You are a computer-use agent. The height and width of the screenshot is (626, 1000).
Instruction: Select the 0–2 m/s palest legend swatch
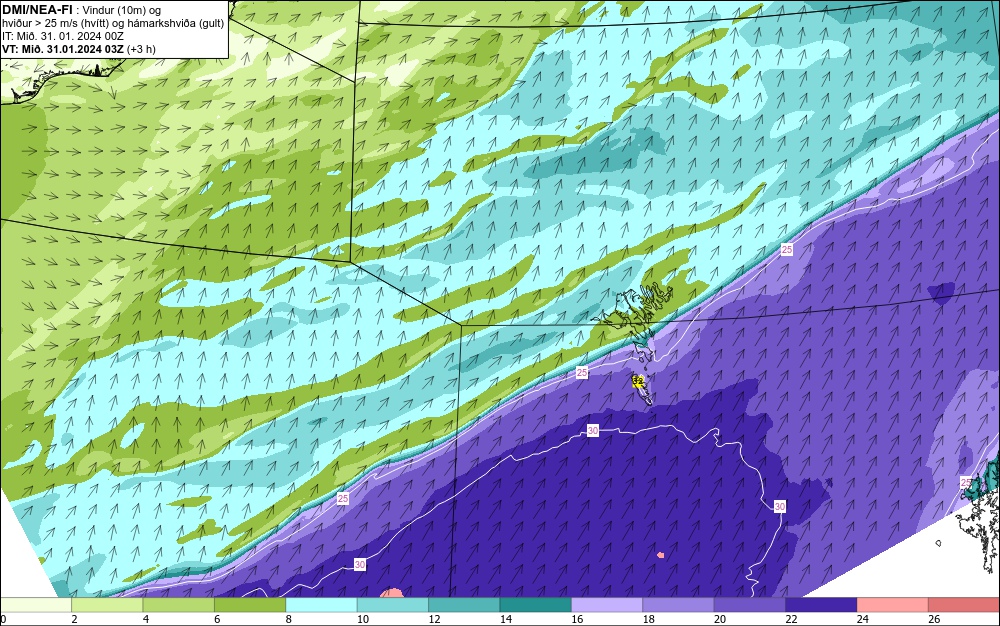(x=36, y=605)
